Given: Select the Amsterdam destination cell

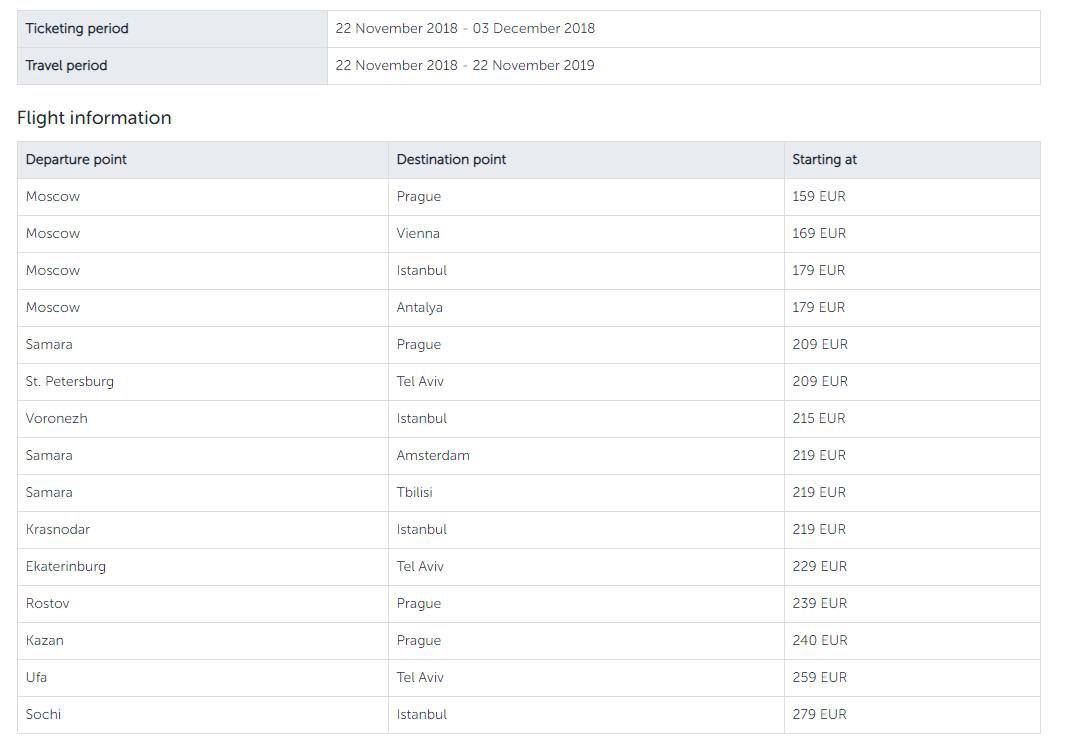Looking at the screenshot, I should [433, 456].
